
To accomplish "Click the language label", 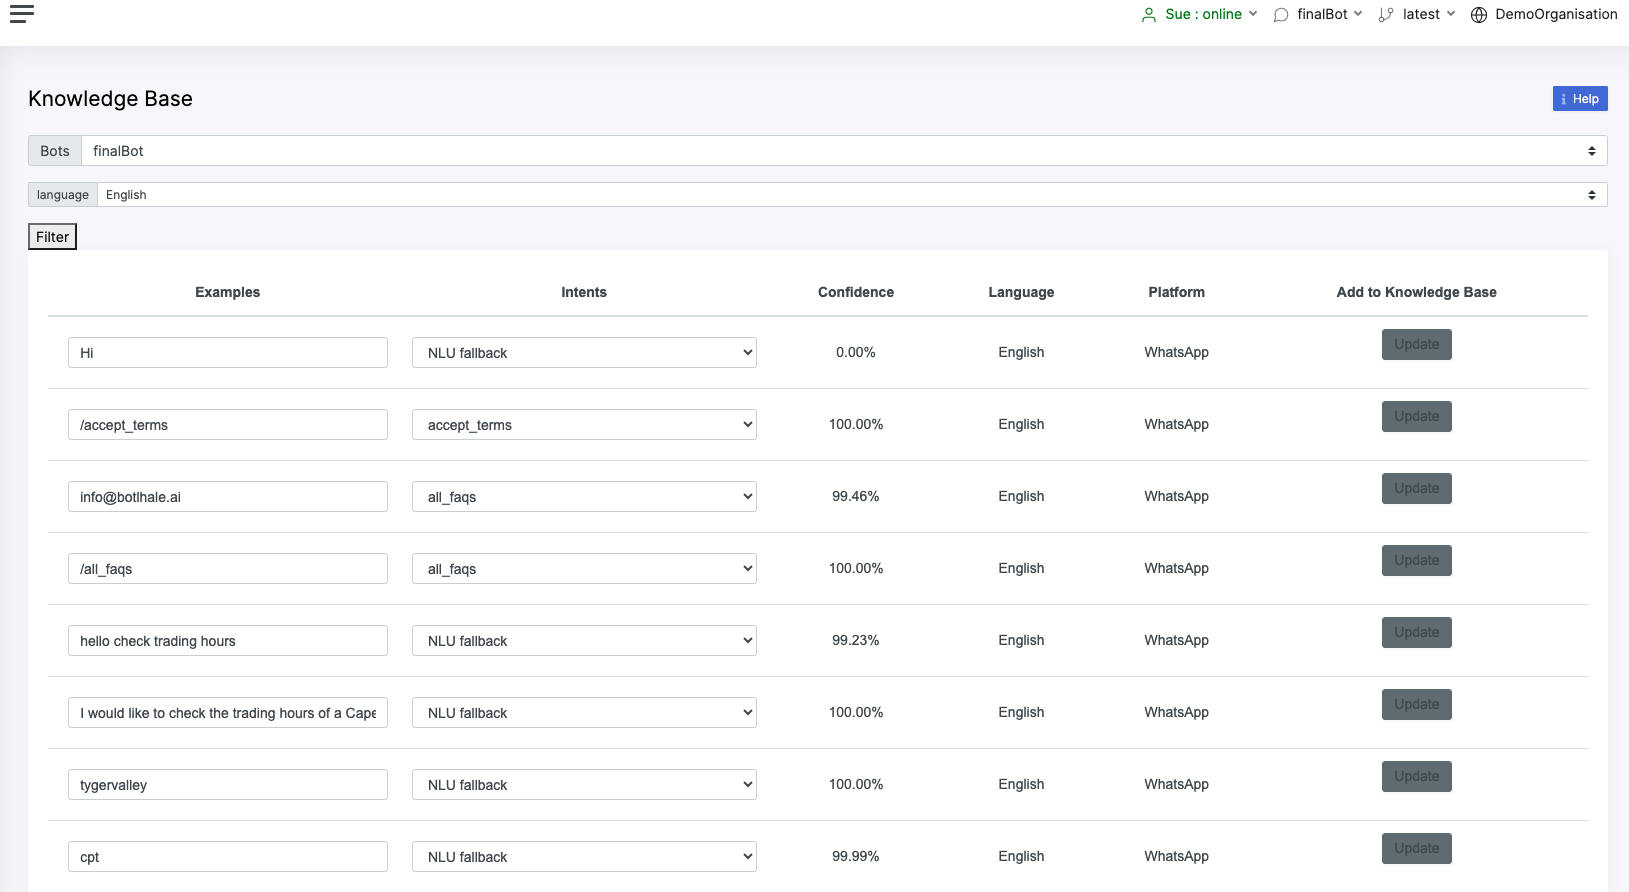I will click(63, 195).
